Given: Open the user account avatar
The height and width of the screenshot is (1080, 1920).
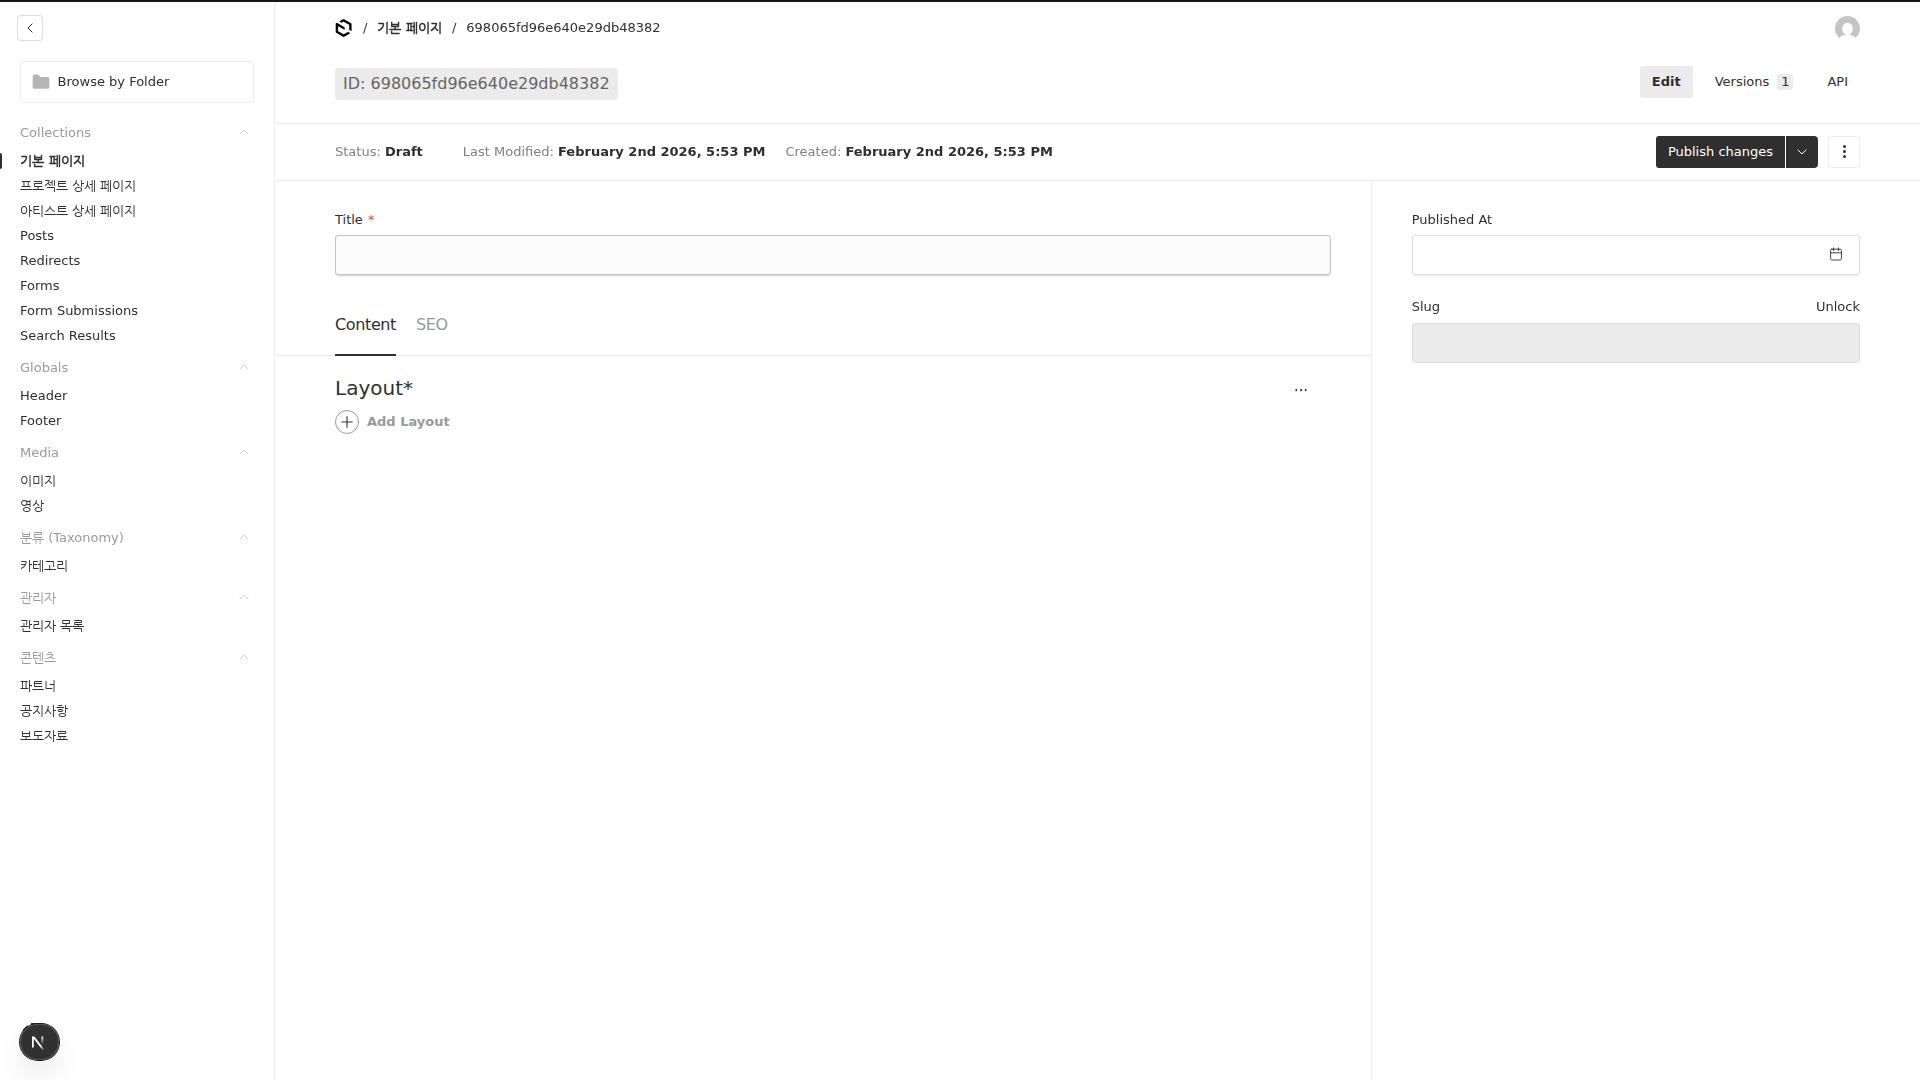Looking at the screenshot, I should click(1847, 28).
